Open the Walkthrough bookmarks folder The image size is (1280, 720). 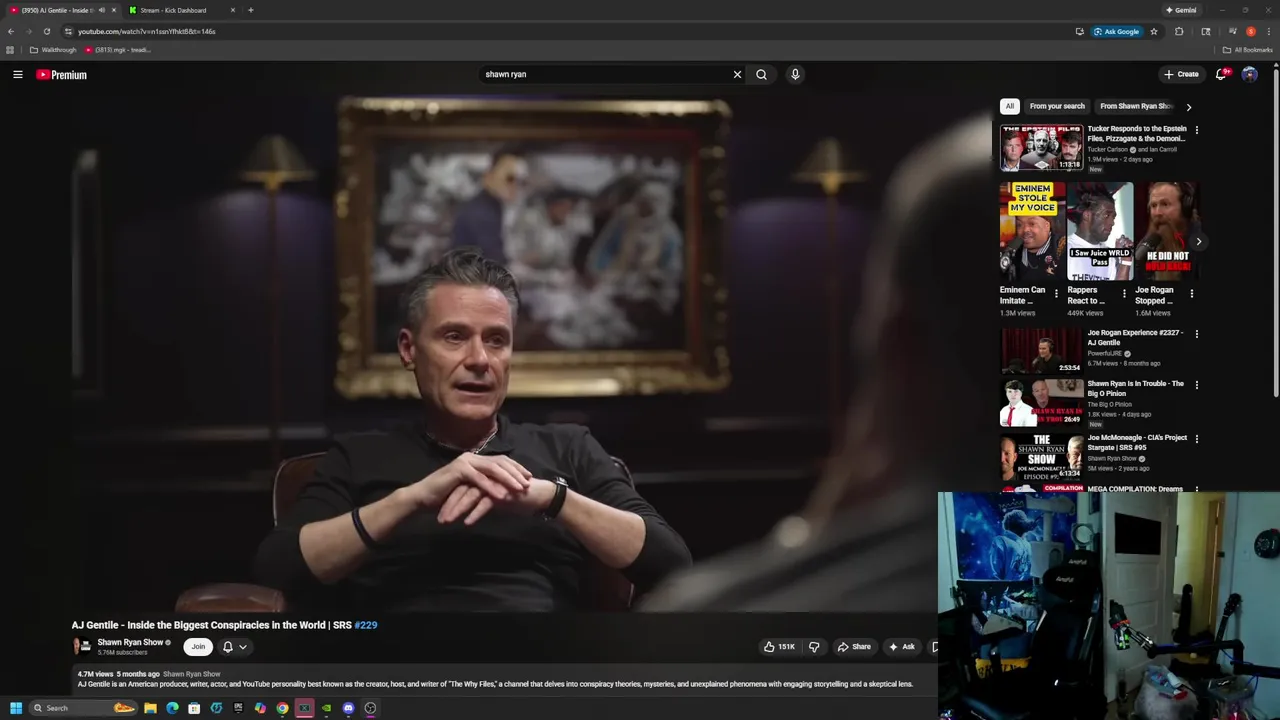pos(53,50)
